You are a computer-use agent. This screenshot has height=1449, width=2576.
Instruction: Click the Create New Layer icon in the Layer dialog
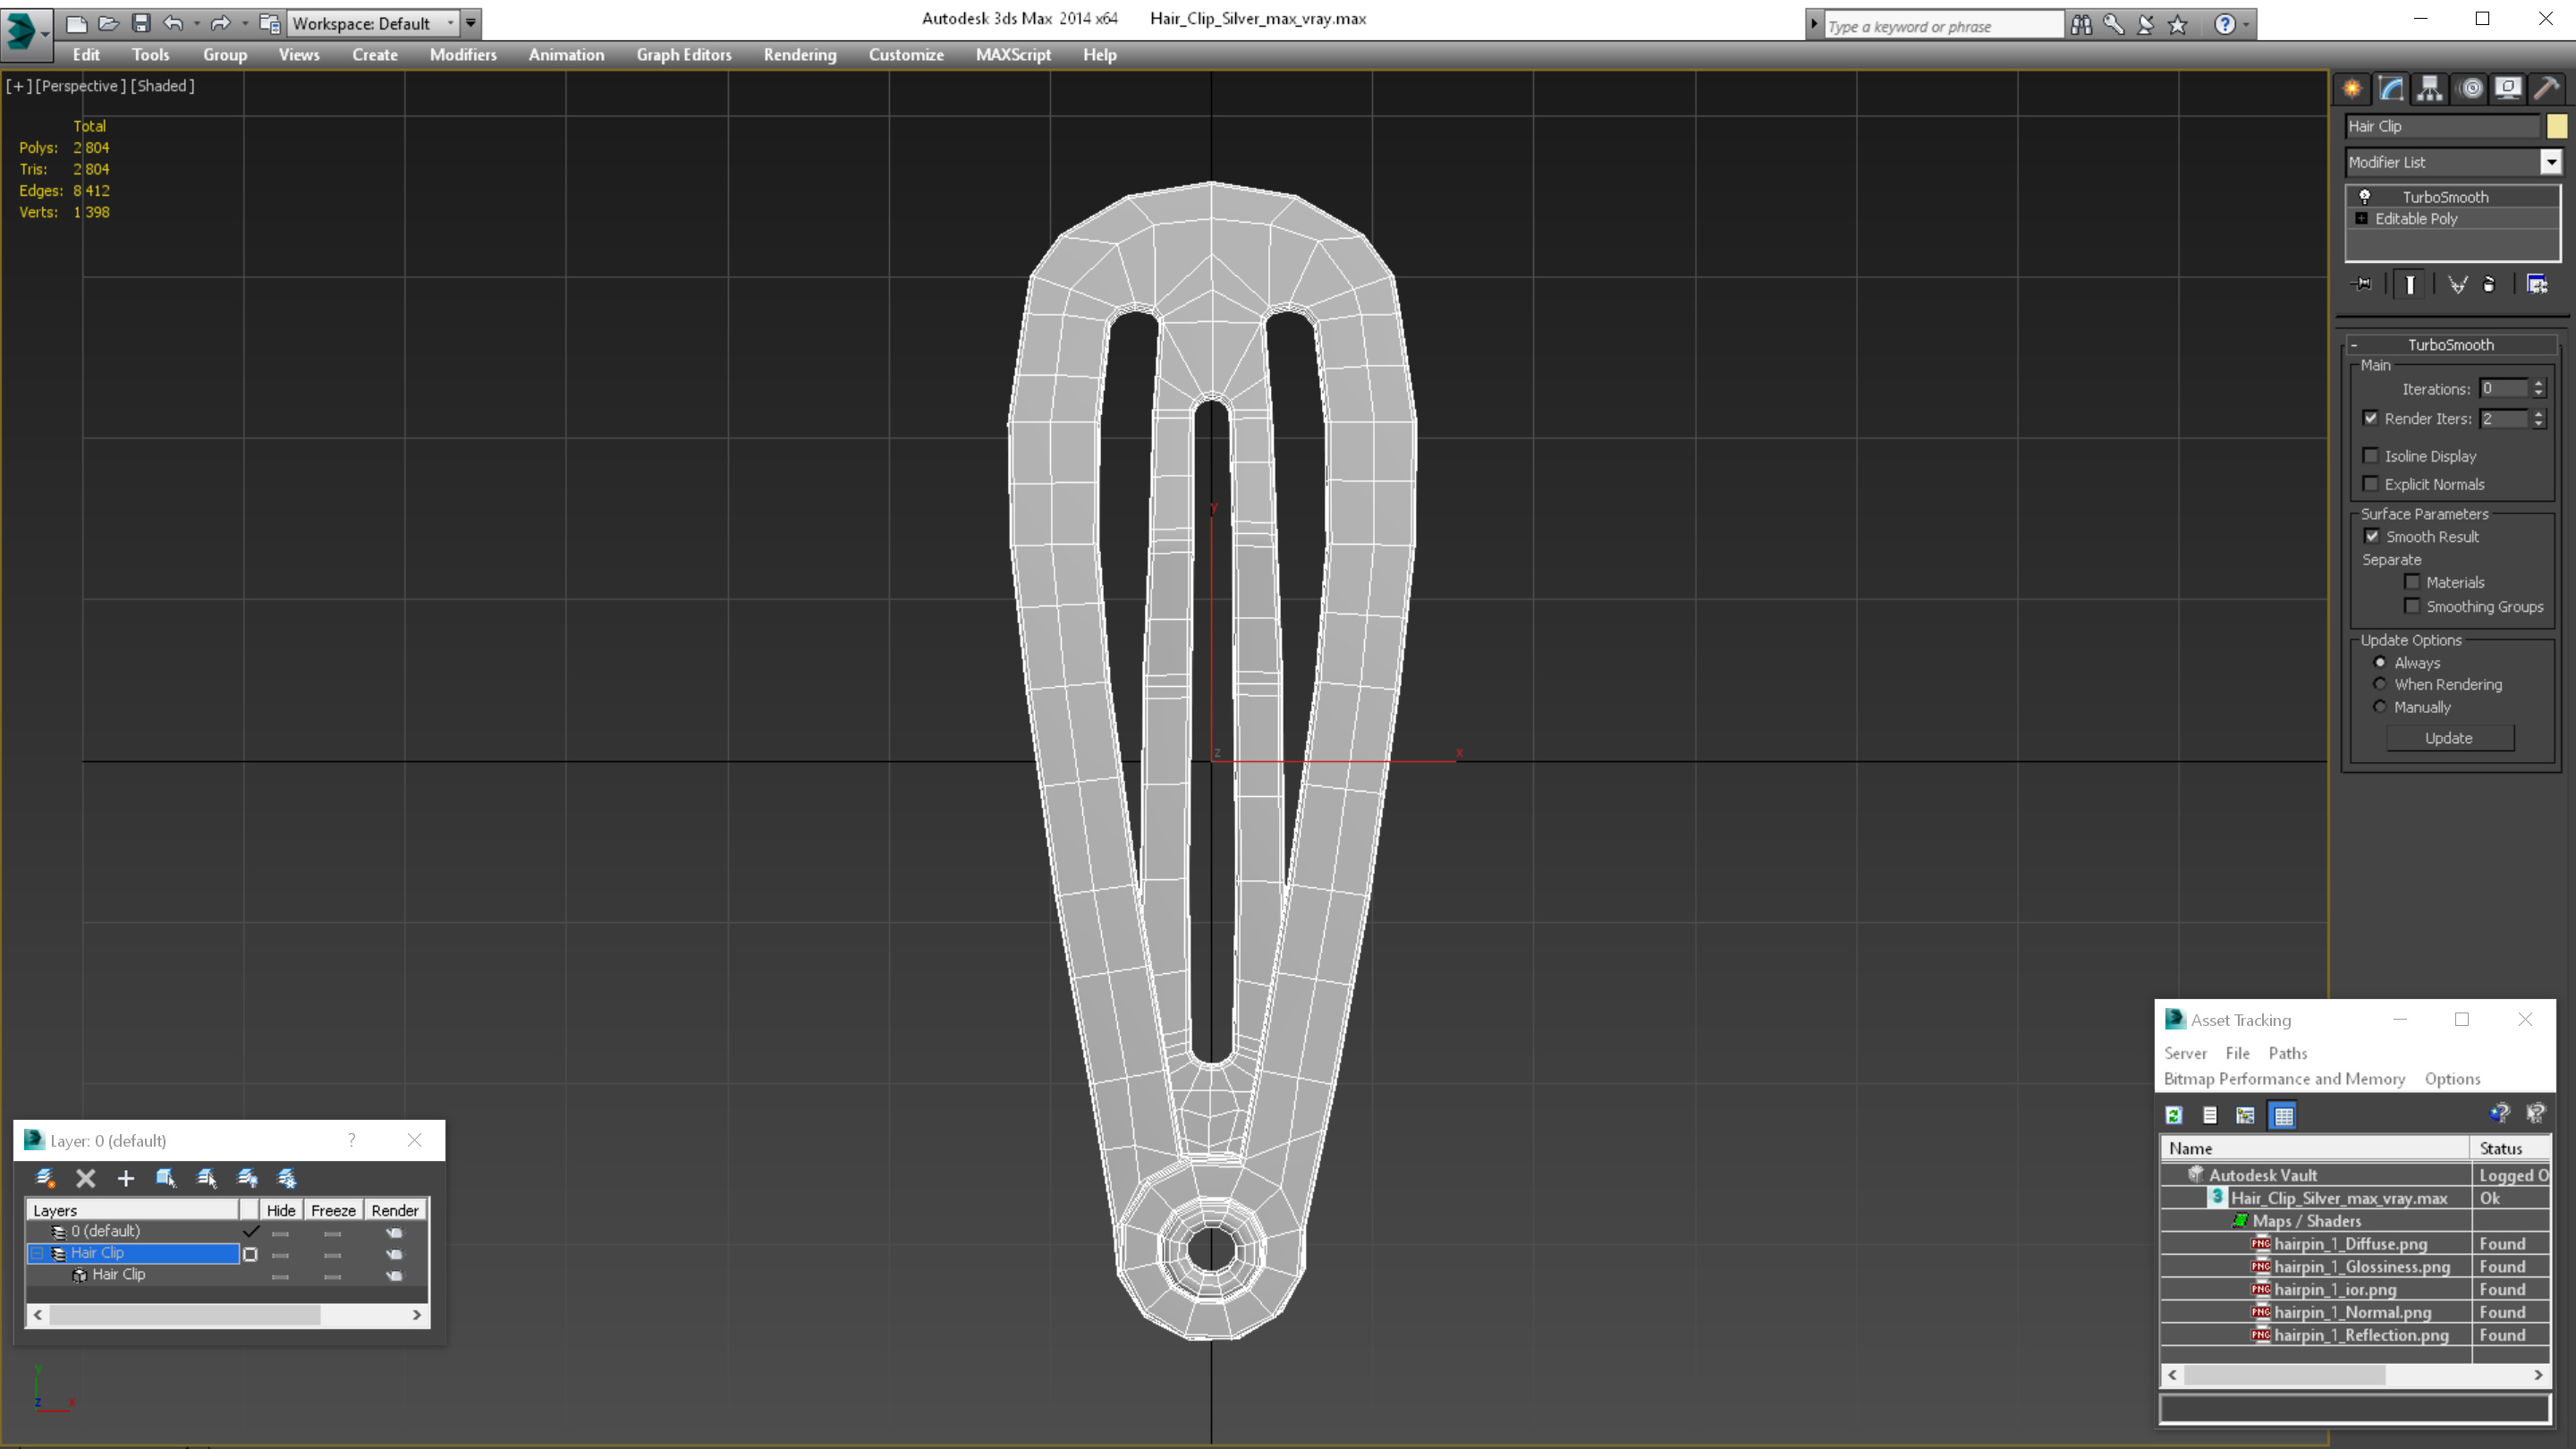(45, 1178)
